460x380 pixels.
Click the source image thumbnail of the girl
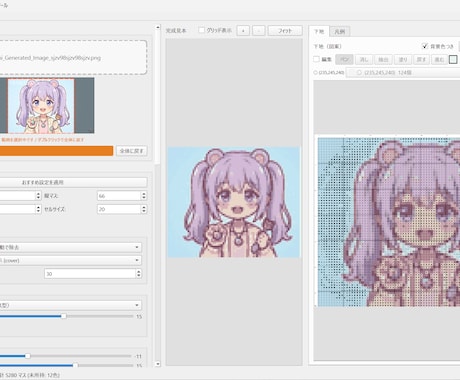pyautogui.click(x=41, y=106)
